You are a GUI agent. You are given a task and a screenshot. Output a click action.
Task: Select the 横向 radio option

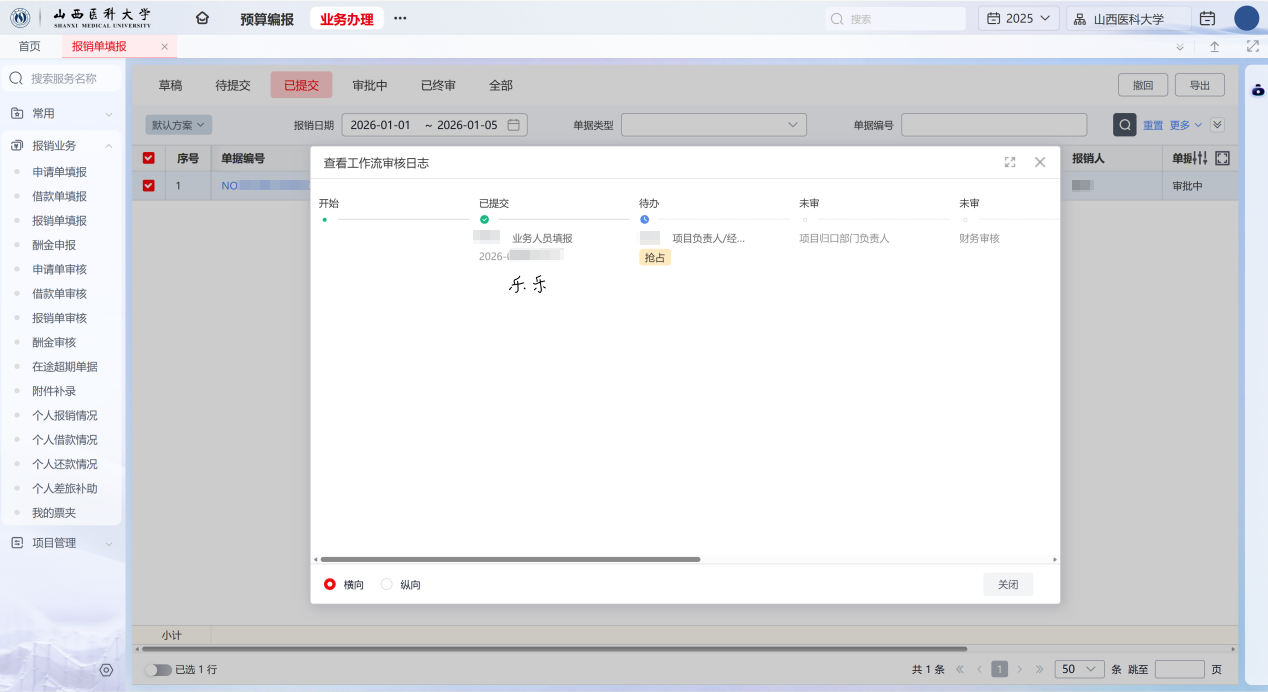330,584
